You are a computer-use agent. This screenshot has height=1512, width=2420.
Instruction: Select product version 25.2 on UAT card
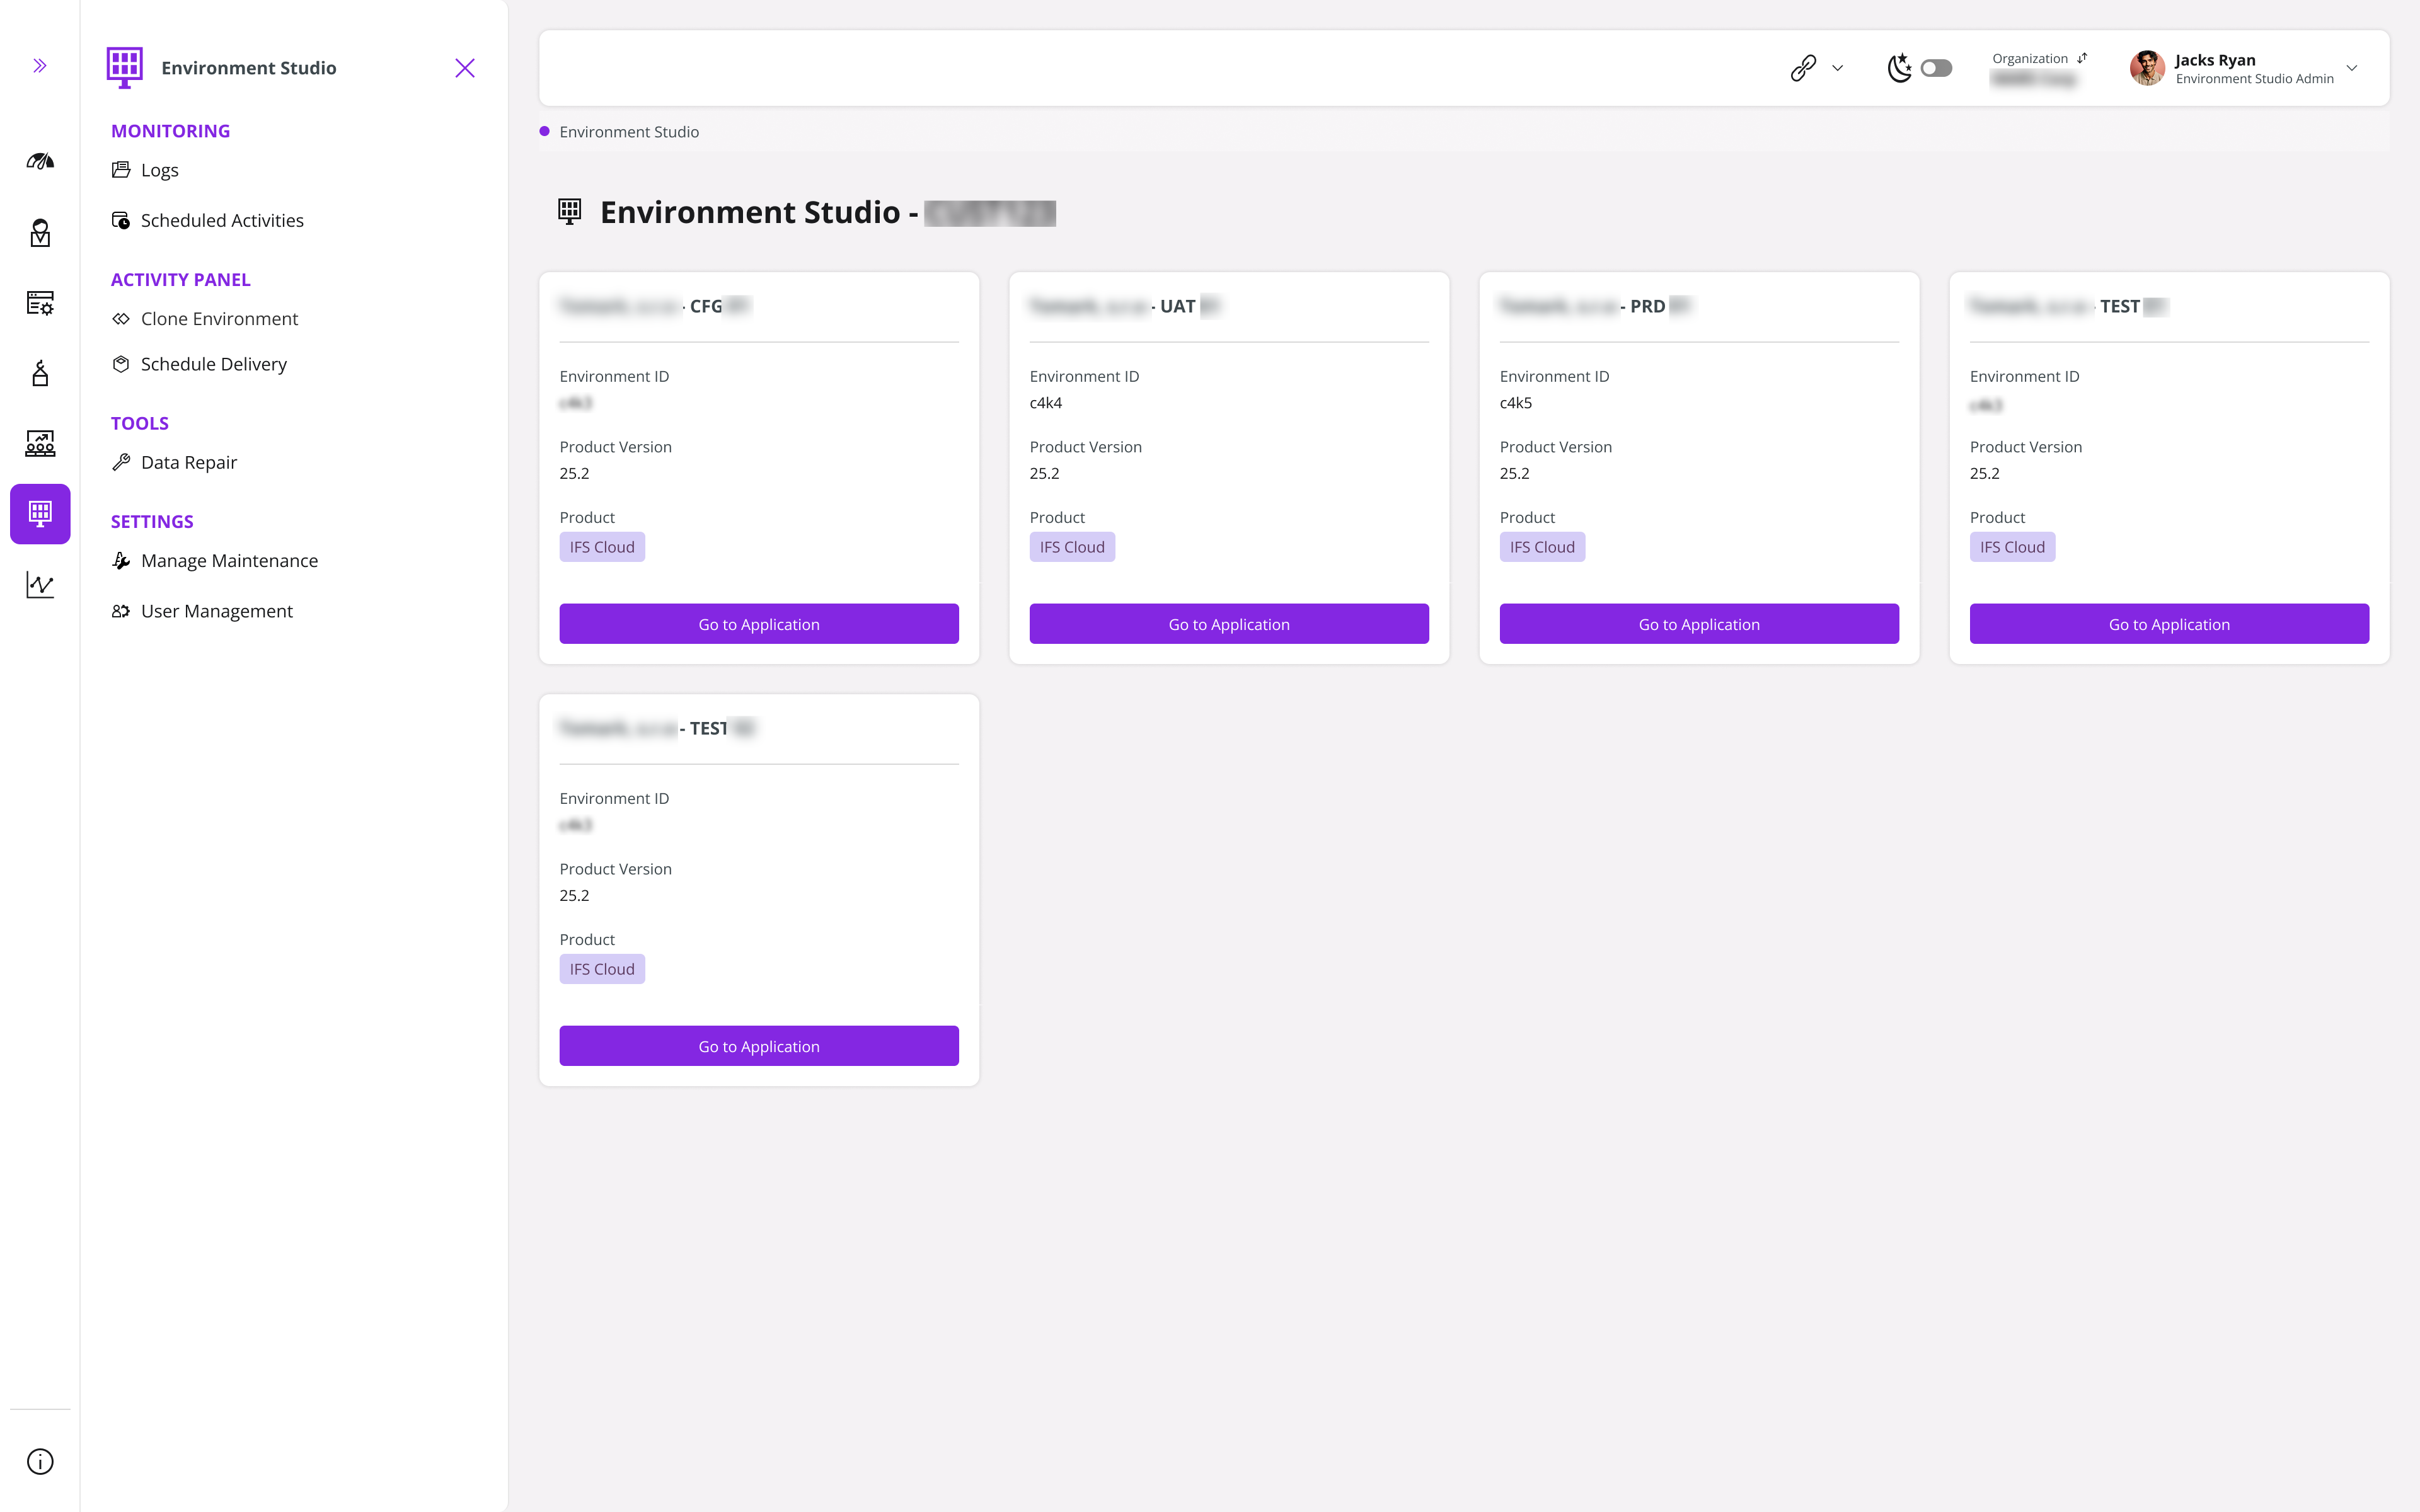point(1044,473)
